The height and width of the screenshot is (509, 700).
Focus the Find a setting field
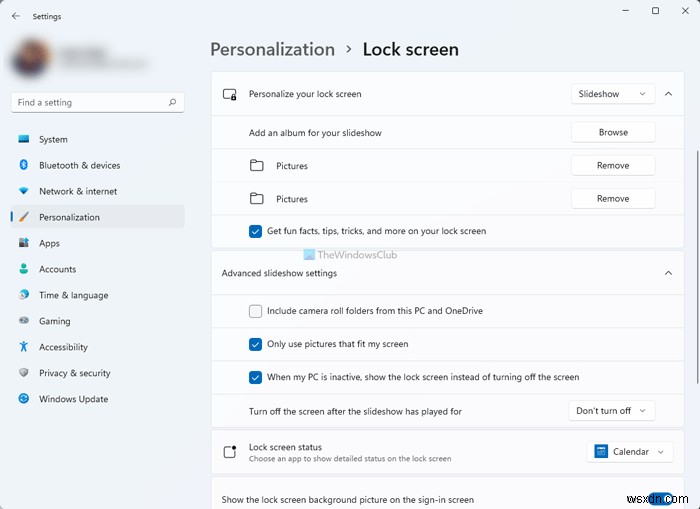pyautogui.click(x=97, y=102)
